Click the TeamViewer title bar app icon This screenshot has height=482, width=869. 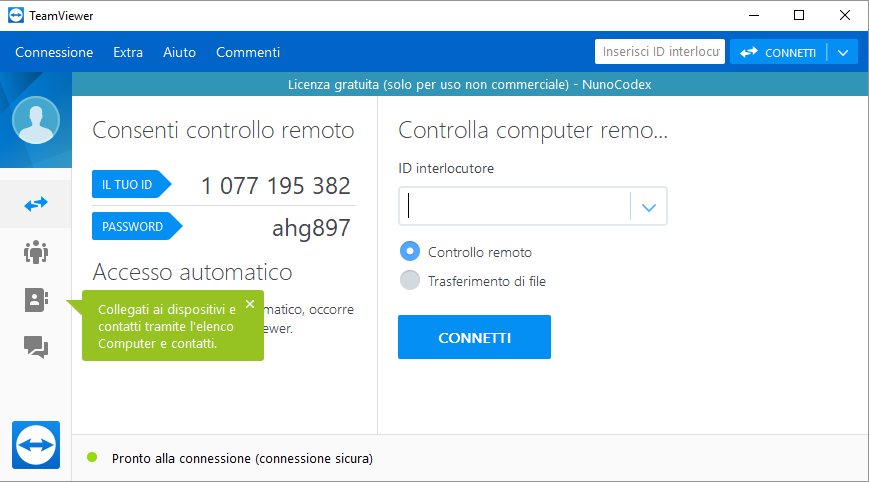click(x=17, y=16)
